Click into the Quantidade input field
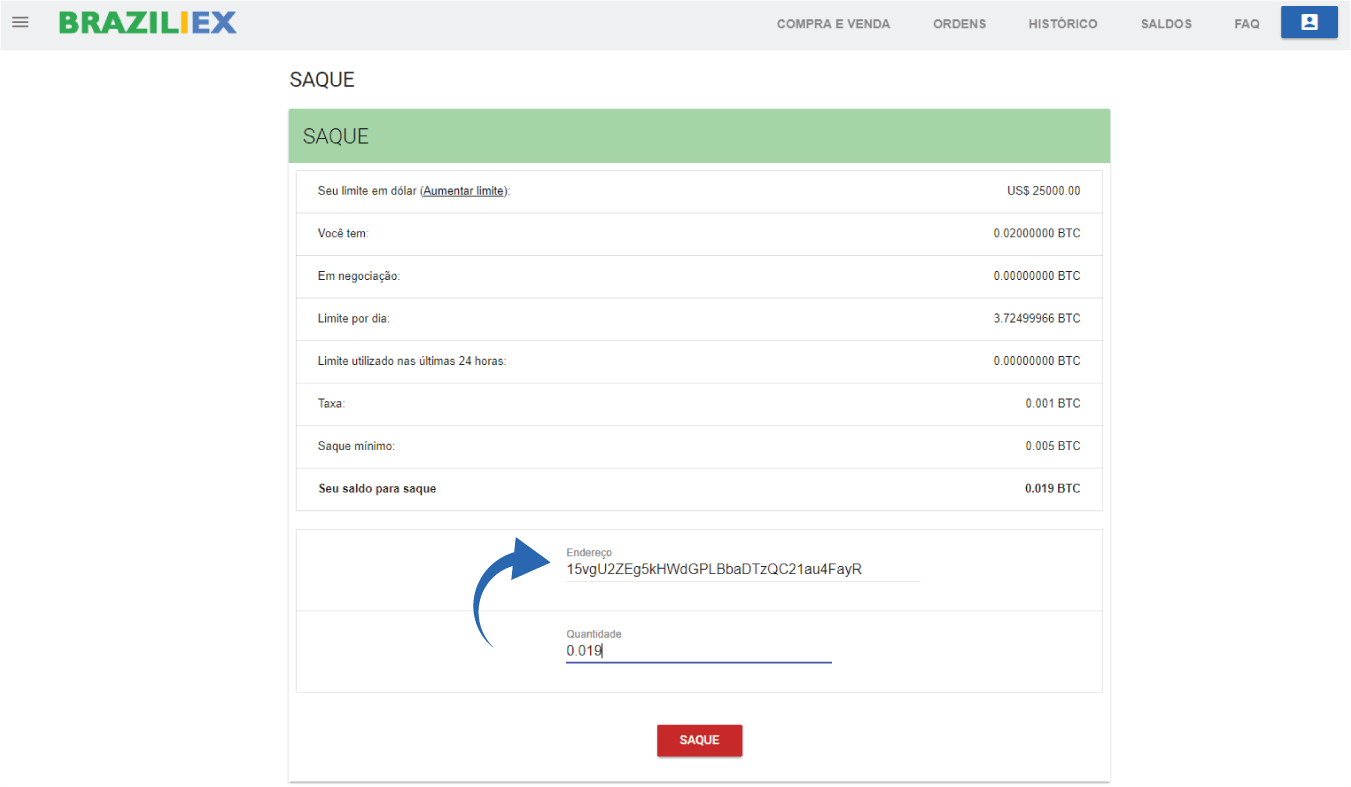 pyautogui.click(x=698, y=651)
